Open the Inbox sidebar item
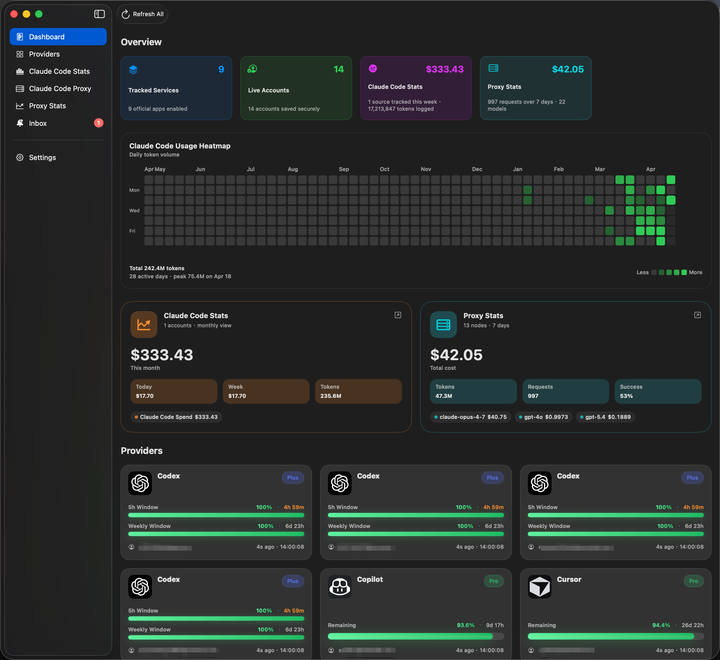Viewport: 720px width, 660px height. pos(58,123)
